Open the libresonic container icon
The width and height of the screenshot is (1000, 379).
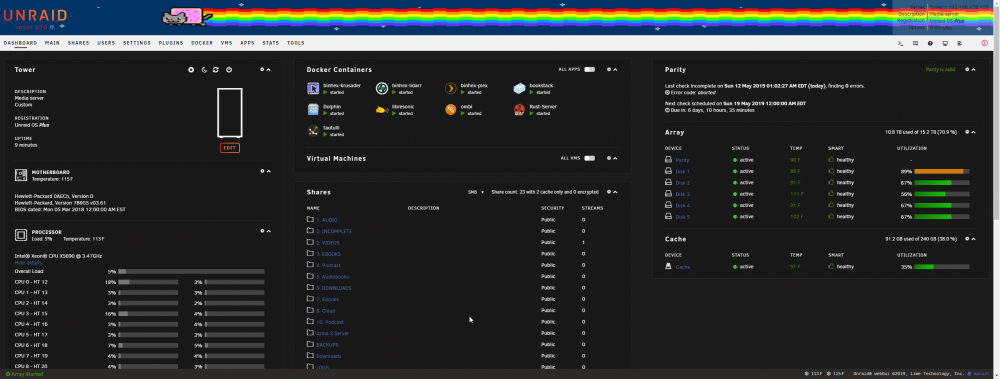(x=381, y=110)
